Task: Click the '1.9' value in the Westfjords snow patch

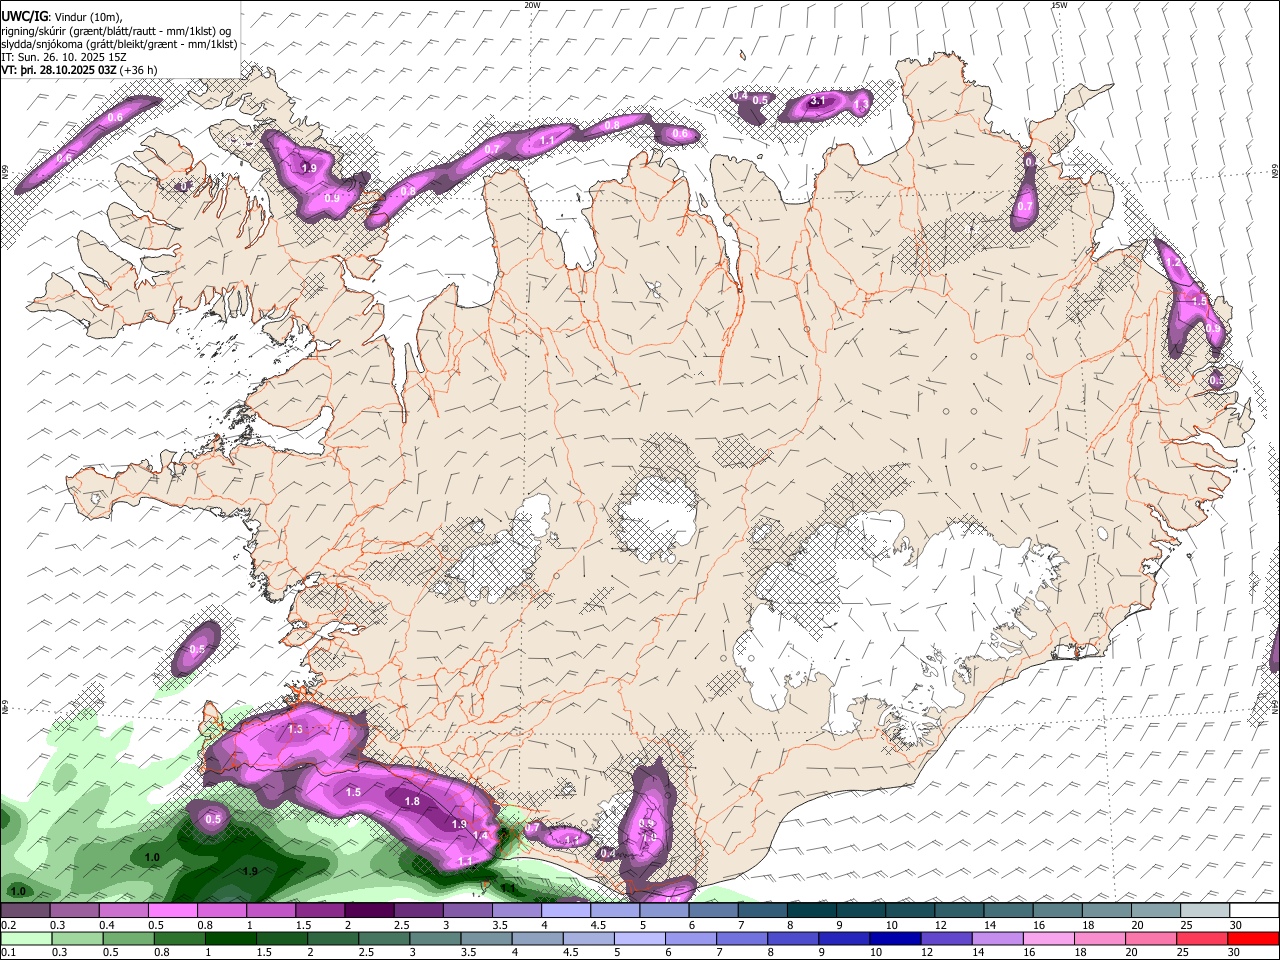Action: 309,169
